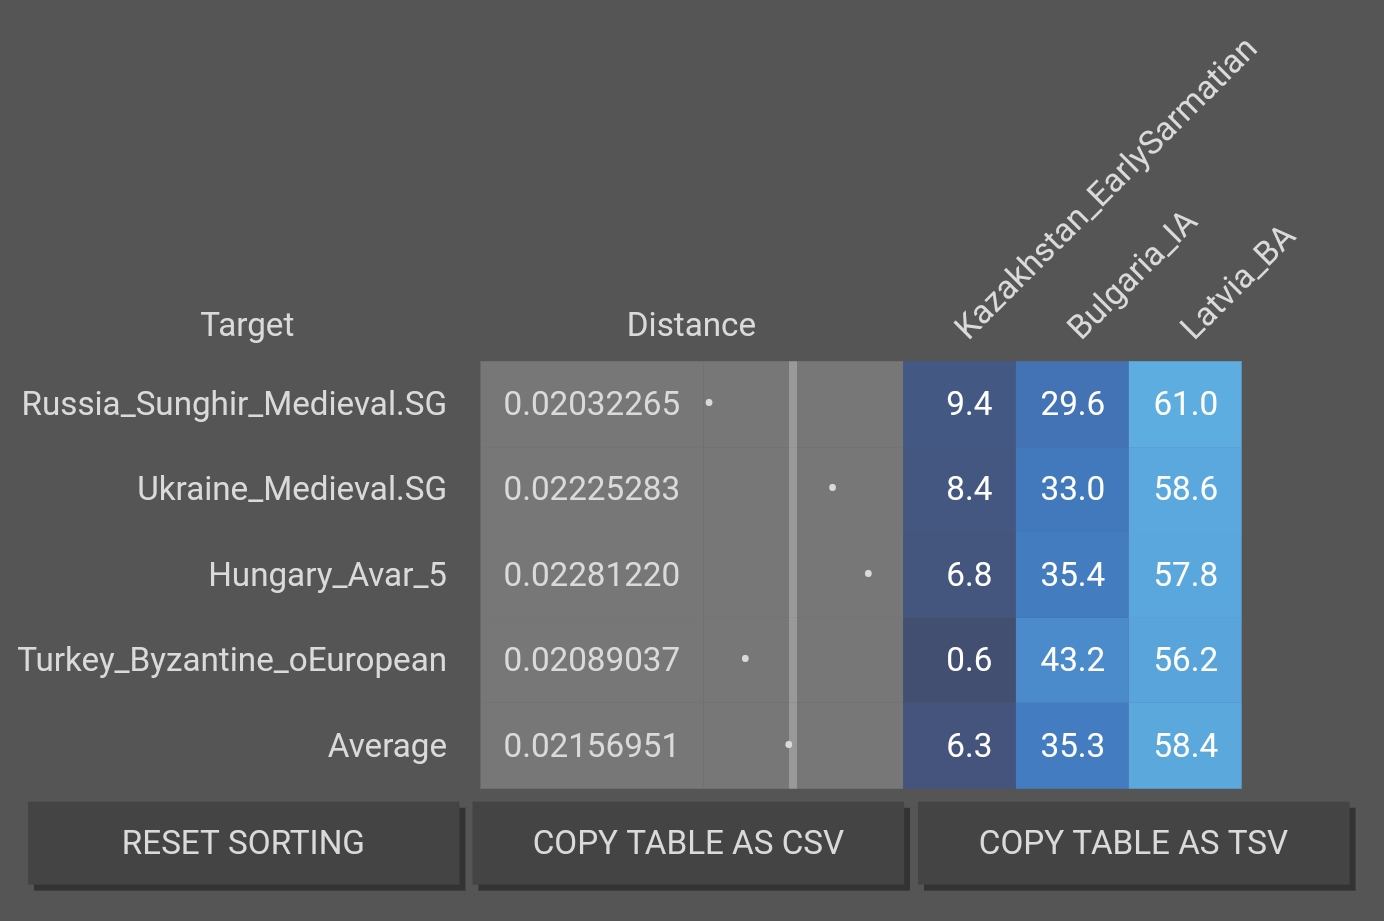Select the Hungary_Avar_5 target row label
The image size is (1384, 921).
pyautogui.click(x=327, y=575)
